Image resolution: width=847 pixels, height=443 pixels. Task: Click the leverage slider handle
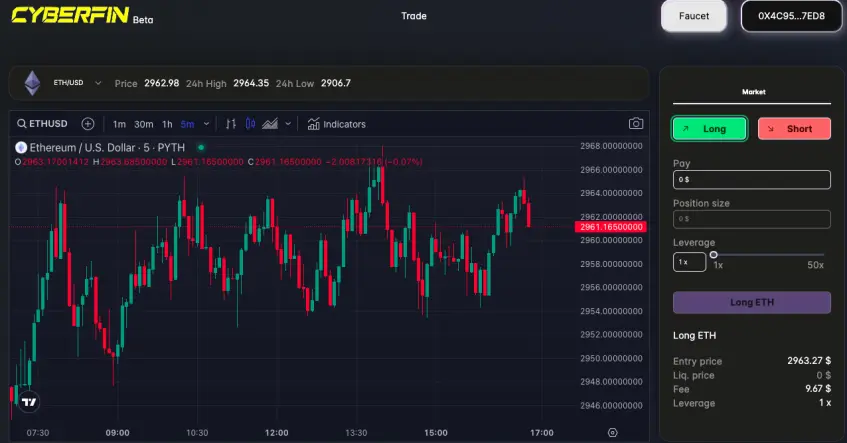pos(714,254)
